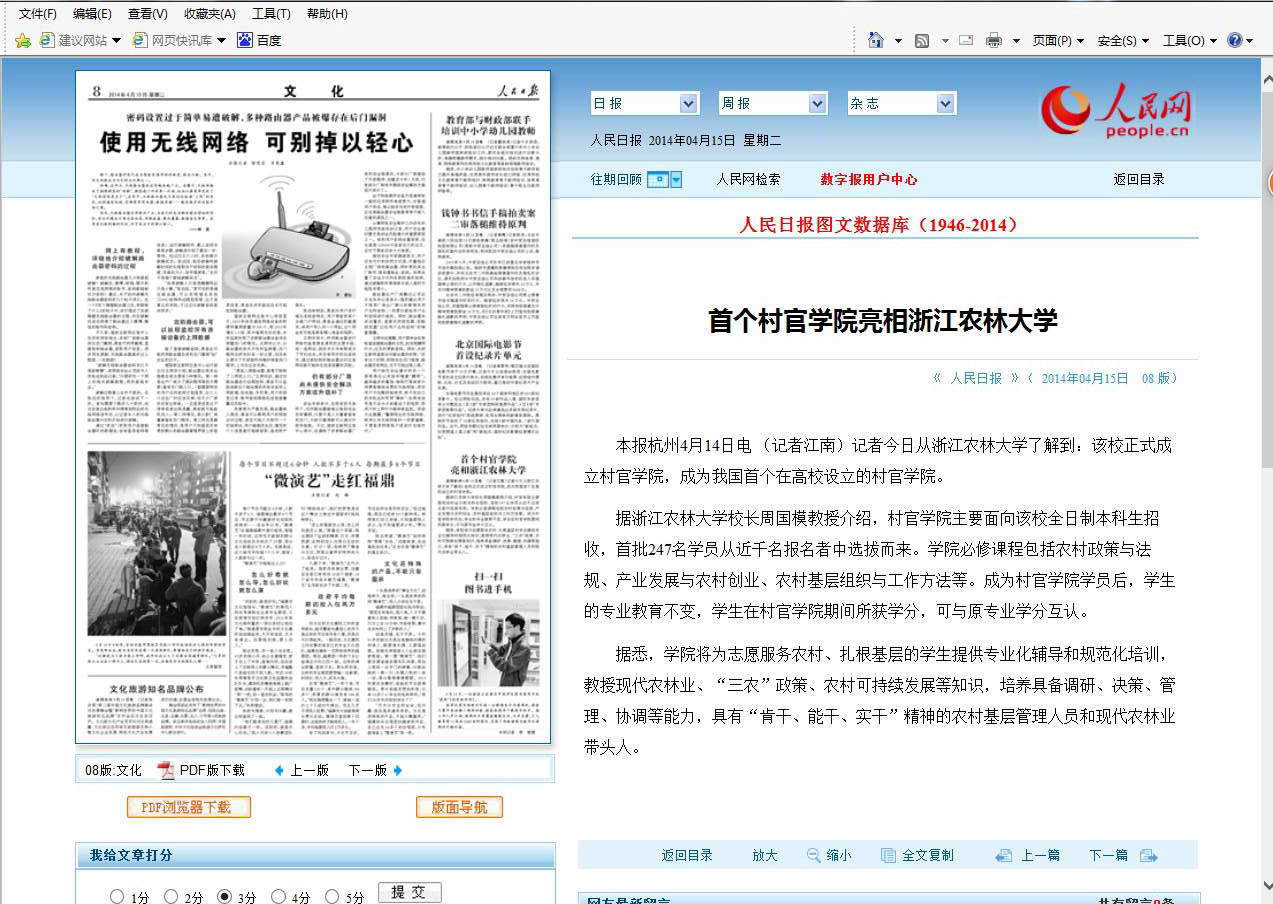
Task: Expand the 周报 dropdown list
Action: point(817,104)
